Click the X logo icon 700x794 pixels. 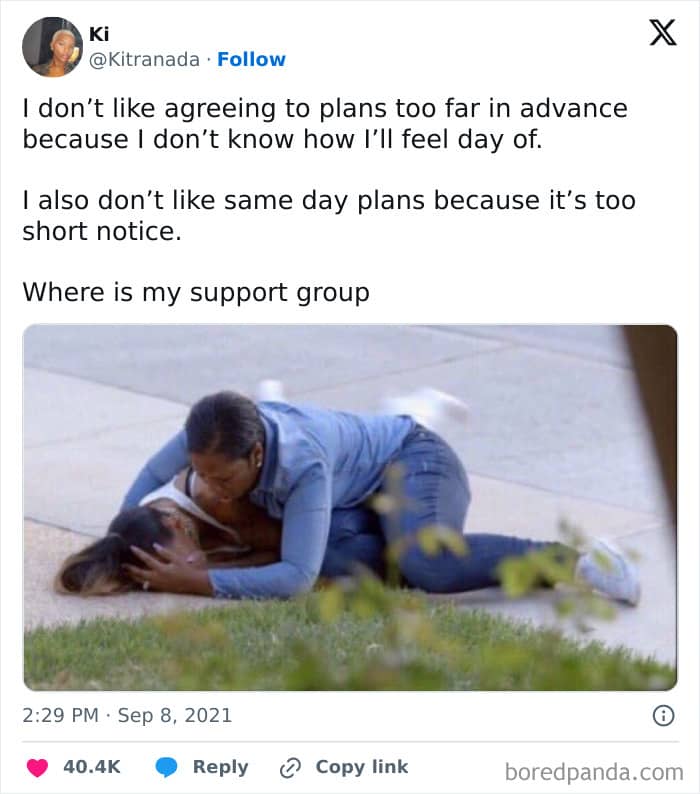coord(663,32)
